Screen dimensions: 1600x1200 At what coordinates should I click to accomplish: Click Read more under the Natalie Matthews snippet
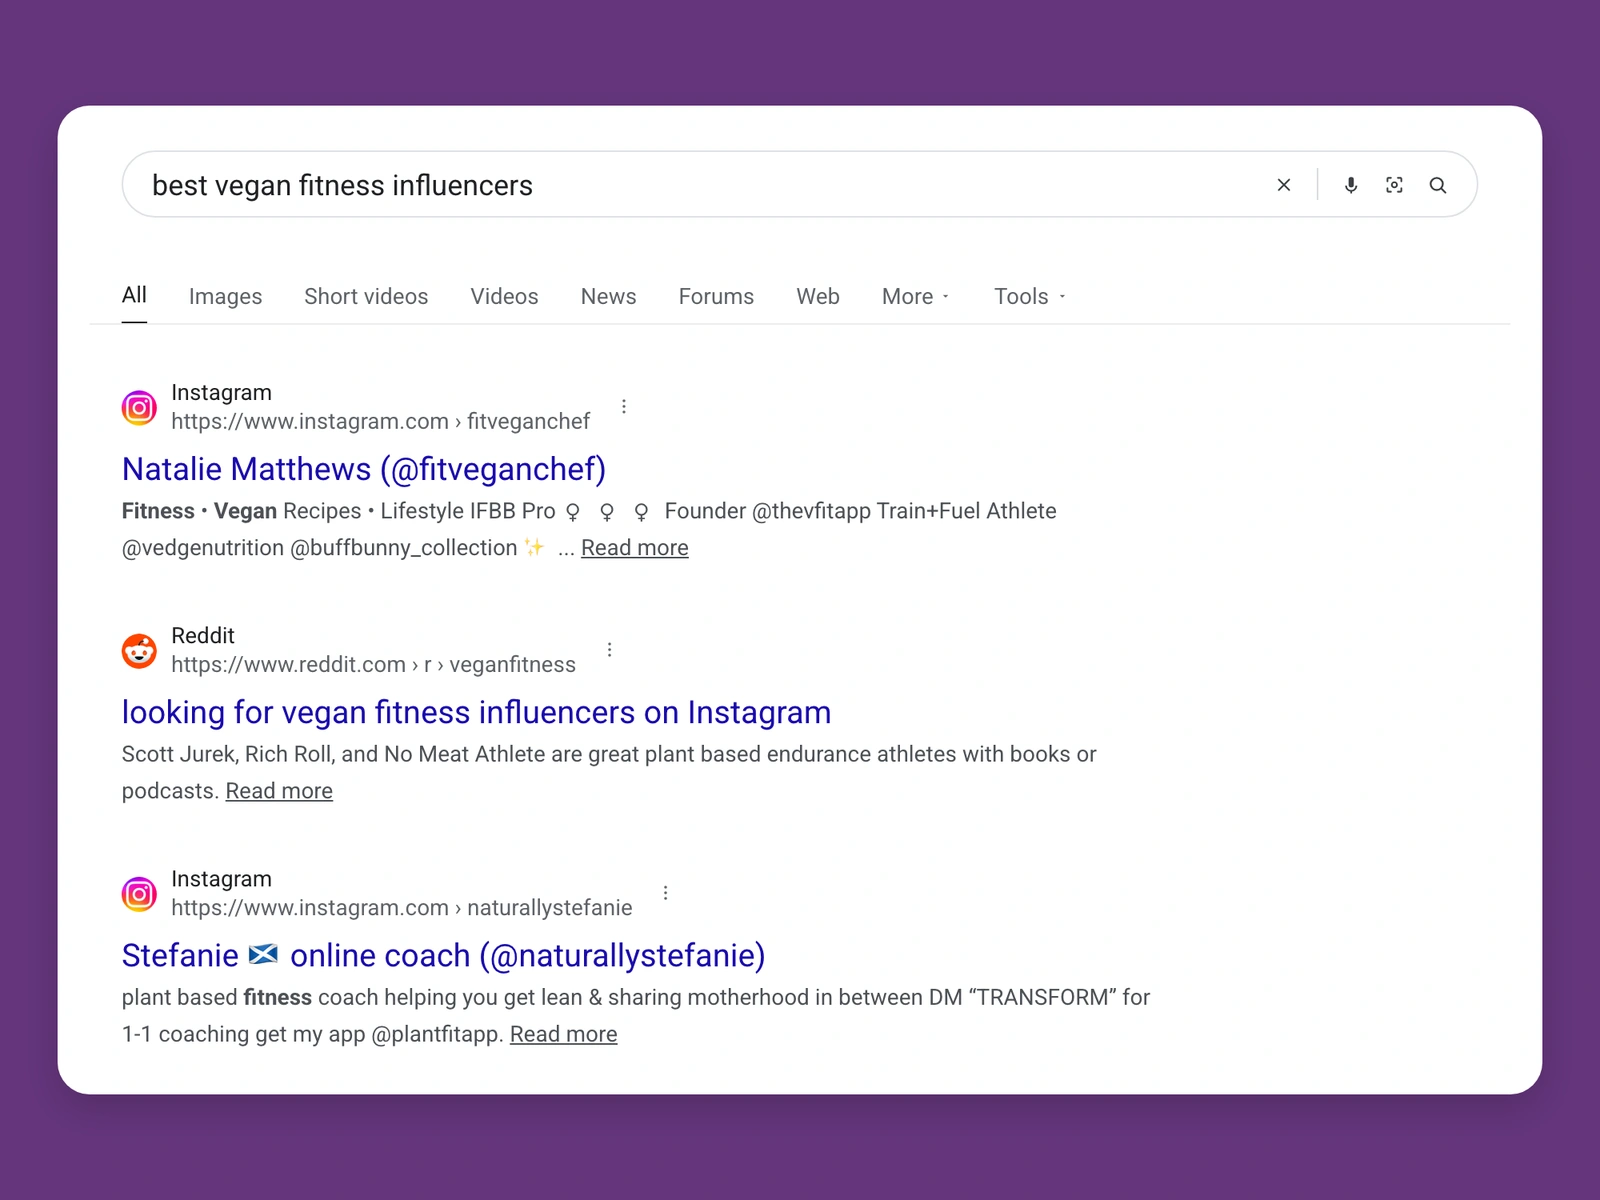[x=635, y=548]
